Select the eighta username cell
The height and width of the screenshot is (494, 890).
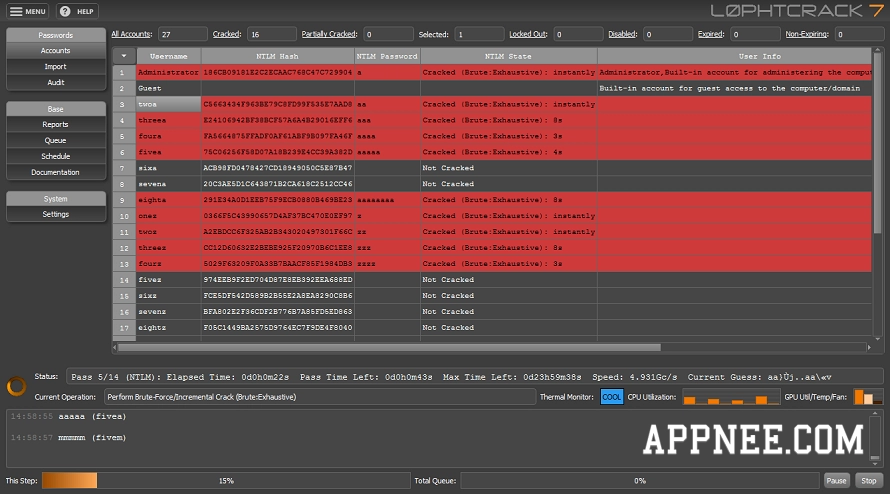(x=169, y=200)
